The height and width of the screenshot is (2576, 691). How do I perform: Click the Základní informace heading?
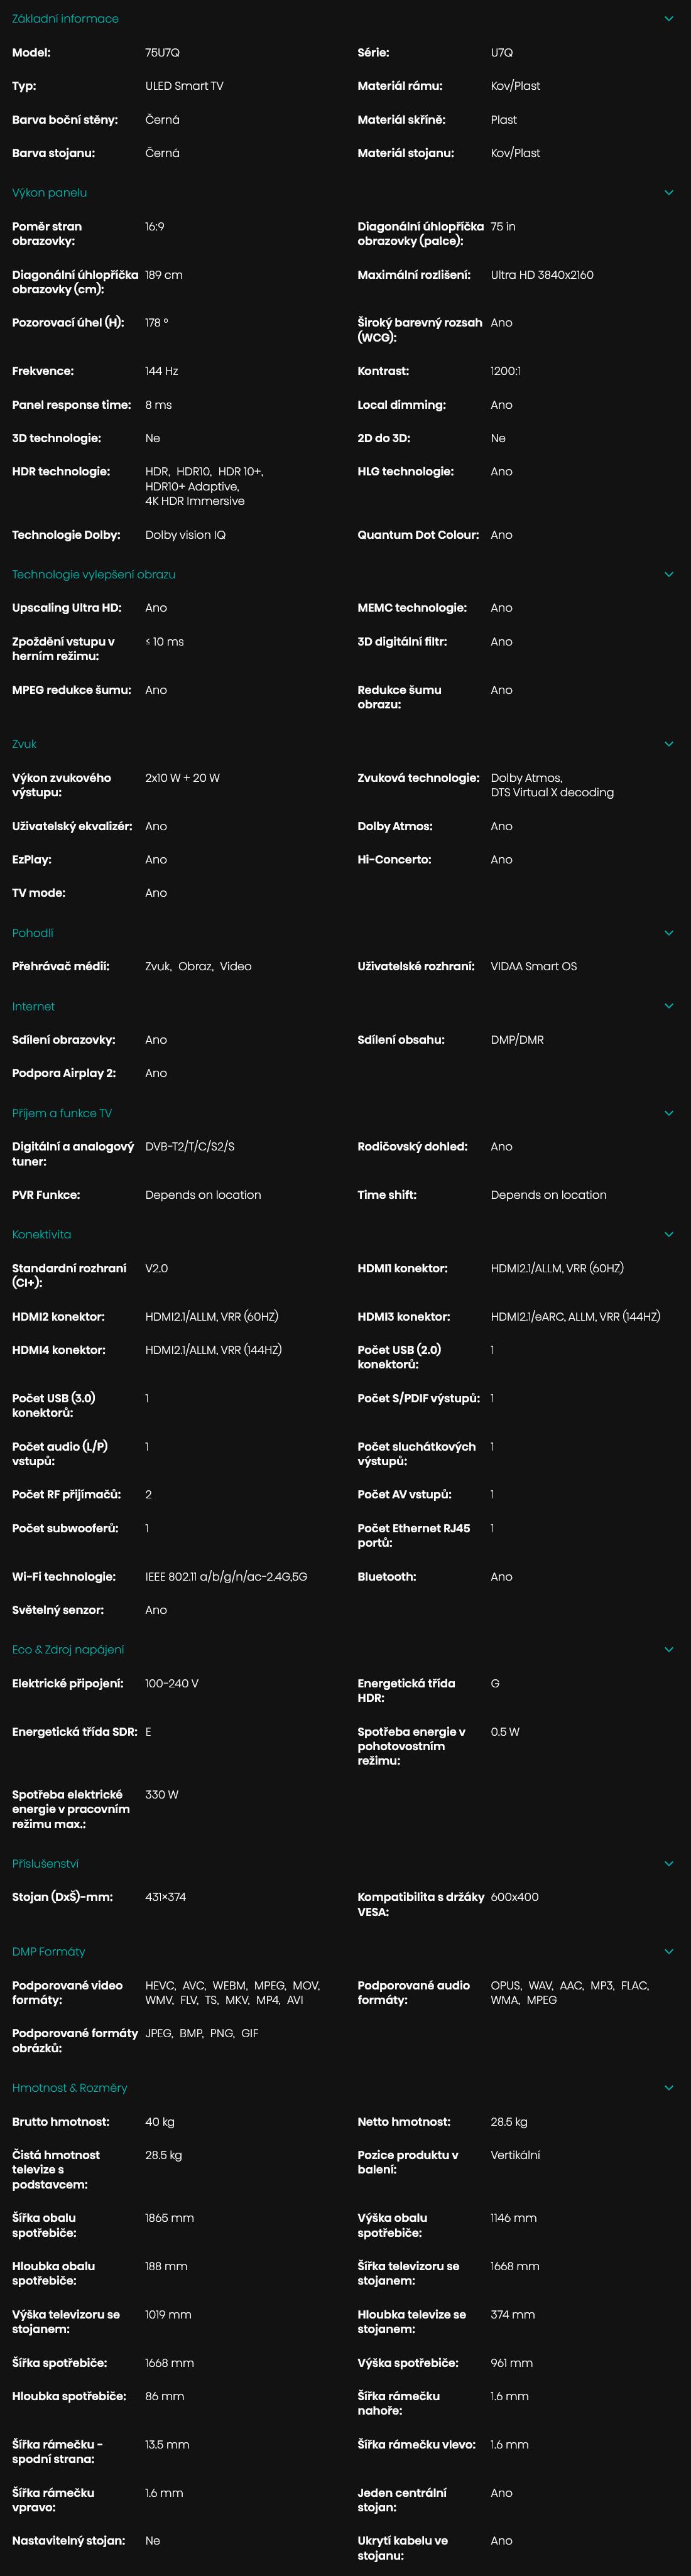(x=65, y=18)
